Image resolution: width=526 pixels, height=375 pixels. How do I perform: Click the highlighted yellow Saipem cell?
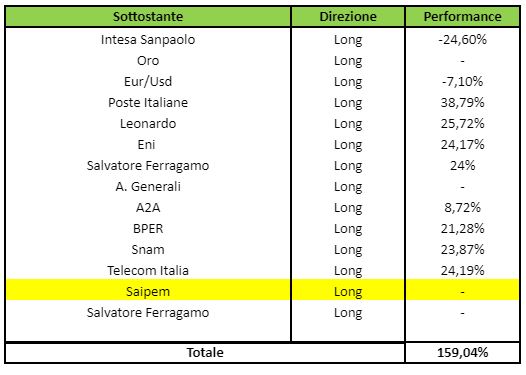[148, 290]
